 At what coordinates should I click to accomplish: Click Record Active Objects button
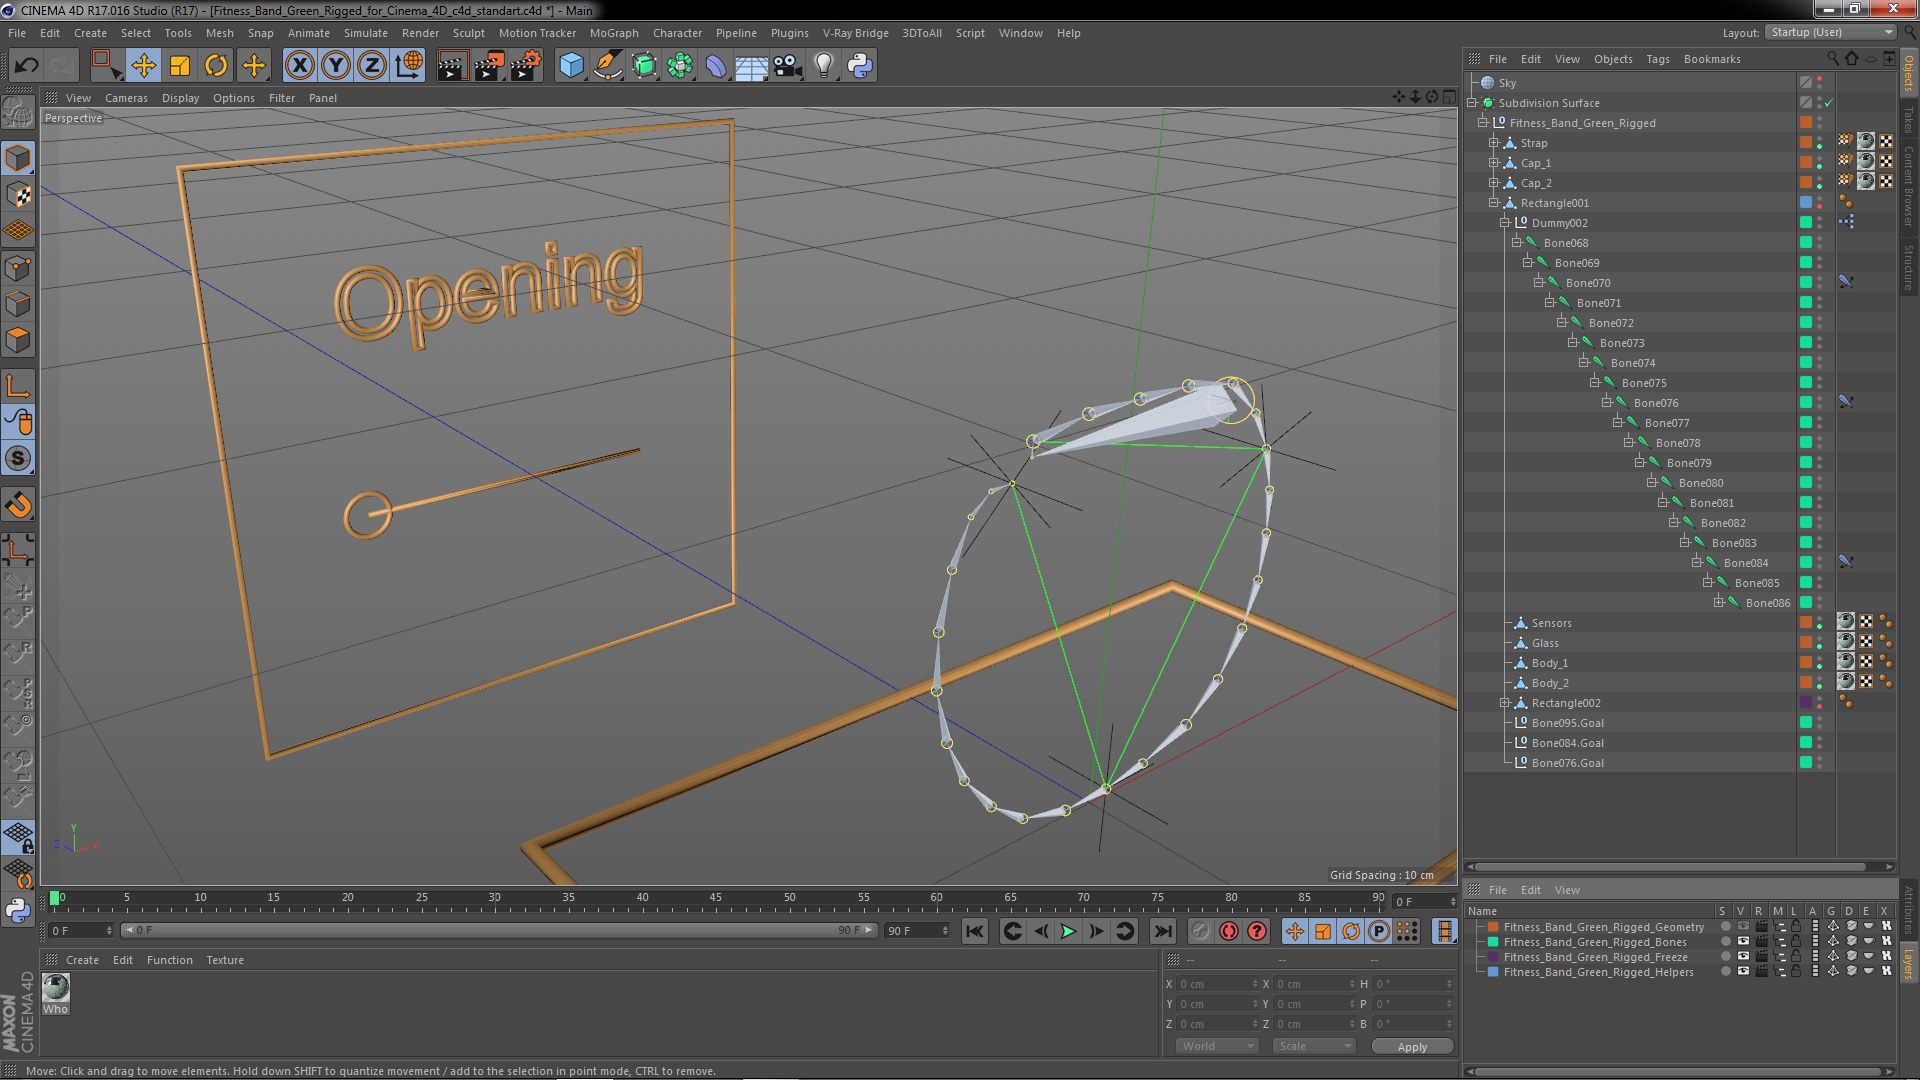pyautogui.click(x=1201, y=931)
